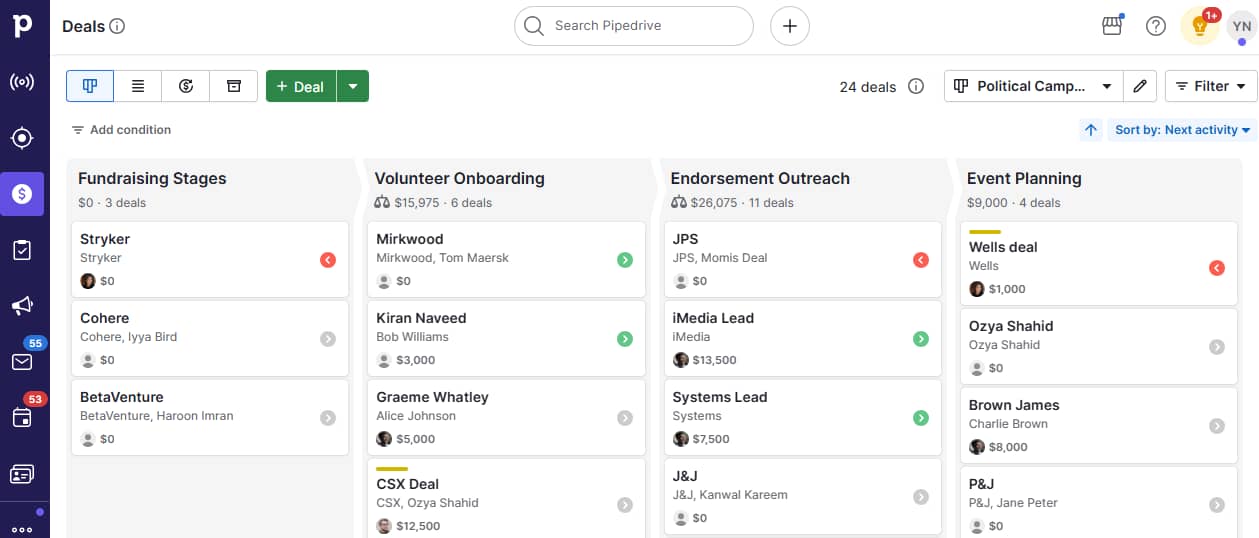Screen dimensions: 1259x538
Task: Open the More dots menu in sidebar
Action: [x=22, y=529]
